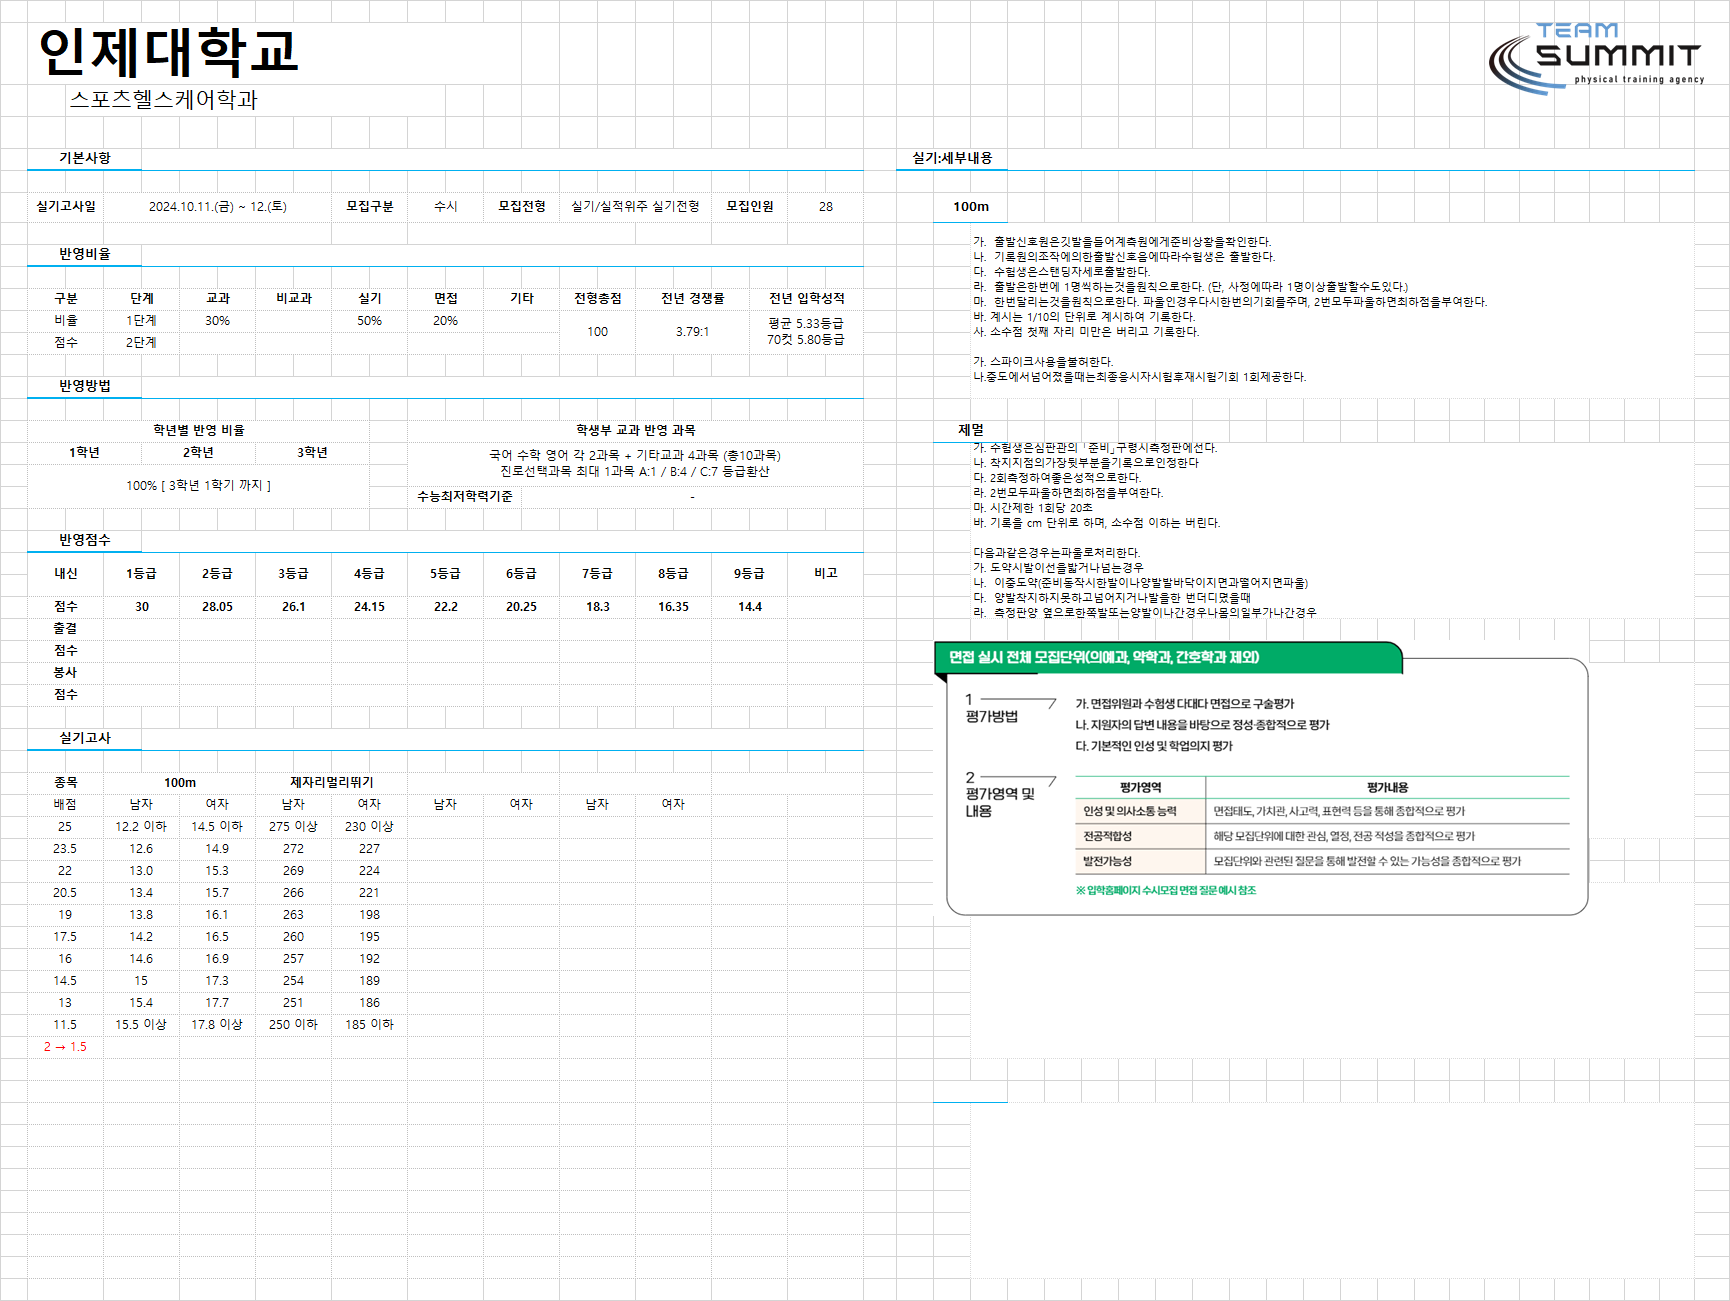Select the 1등급 column header
Image resolution: width=1730 pixels, height=1301 pixels.
142,573
